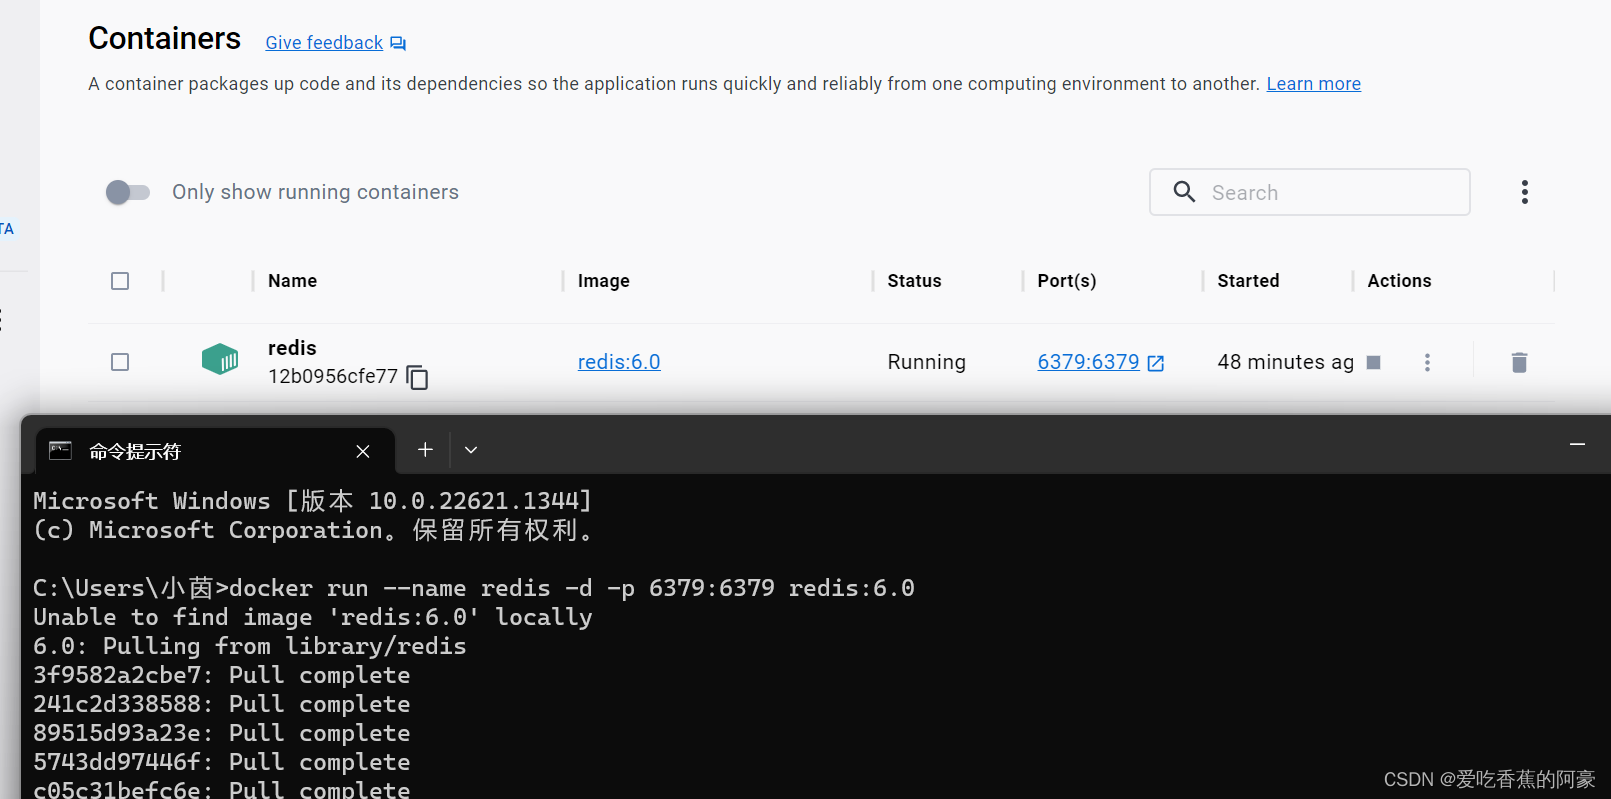Open a new terminal tab

click(x=425, y=450)
